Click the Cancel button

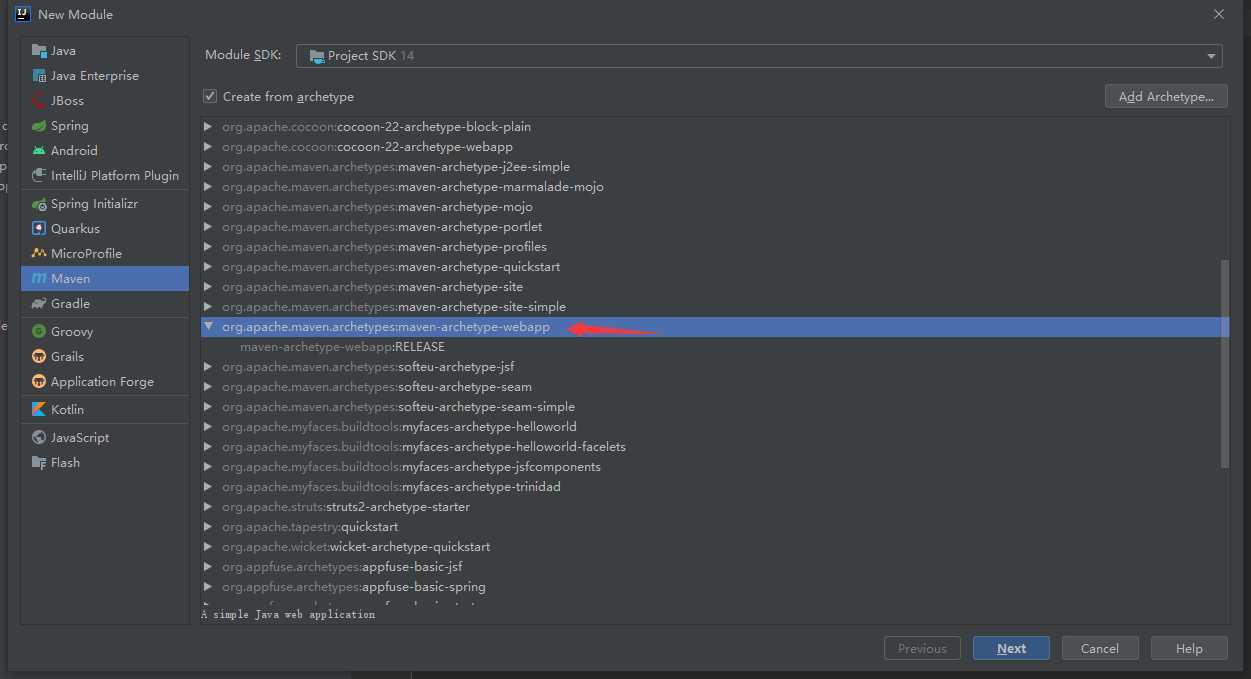pos(1100,648)
